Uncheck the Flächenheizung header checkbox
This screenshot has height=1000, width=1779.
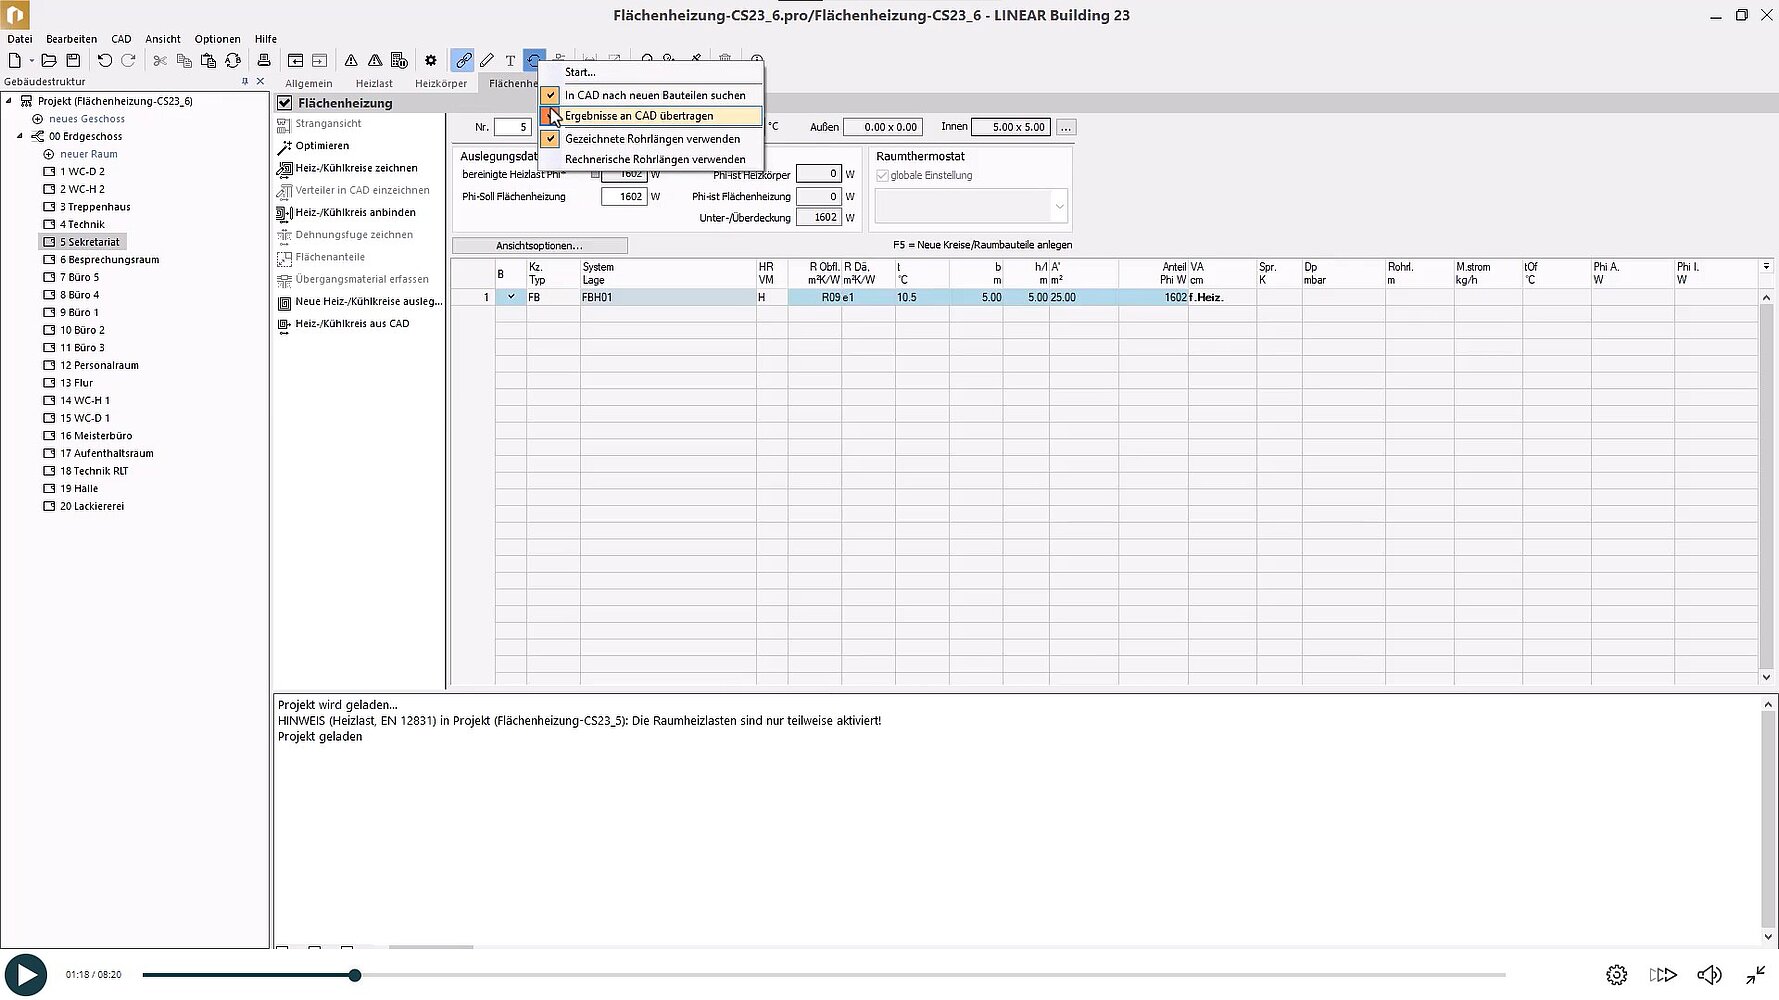pyautogui.click(x=285, y=103)
